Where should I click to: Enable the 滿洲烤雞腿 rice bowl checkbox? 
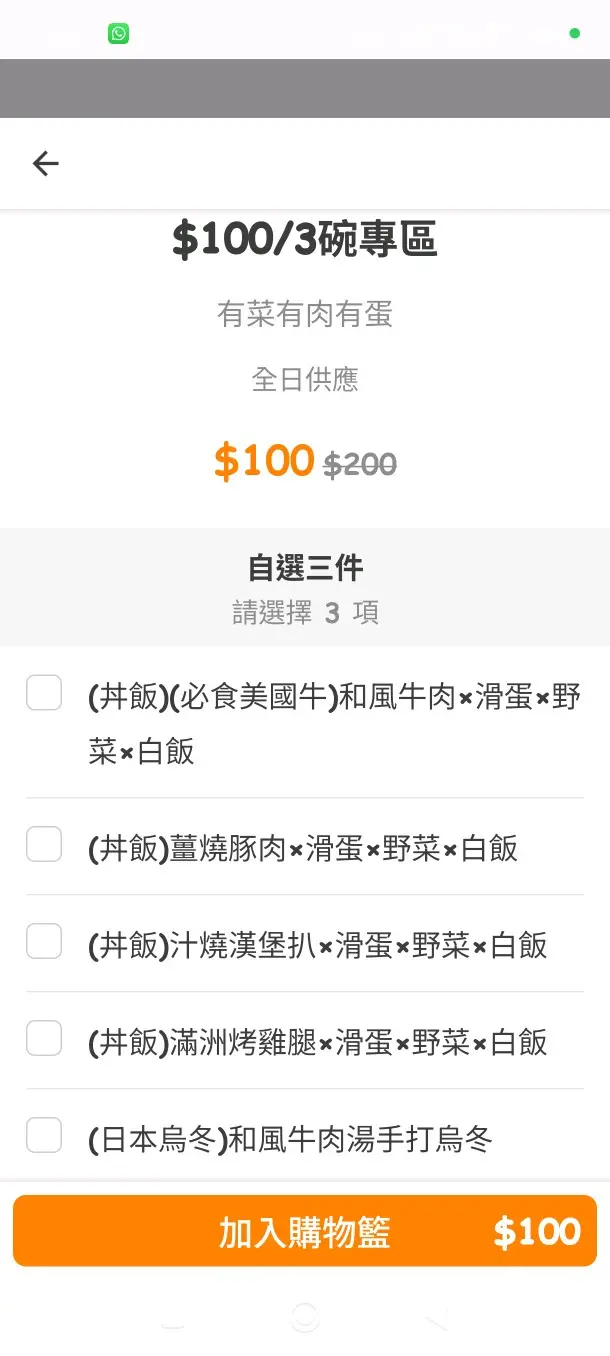44,1038
